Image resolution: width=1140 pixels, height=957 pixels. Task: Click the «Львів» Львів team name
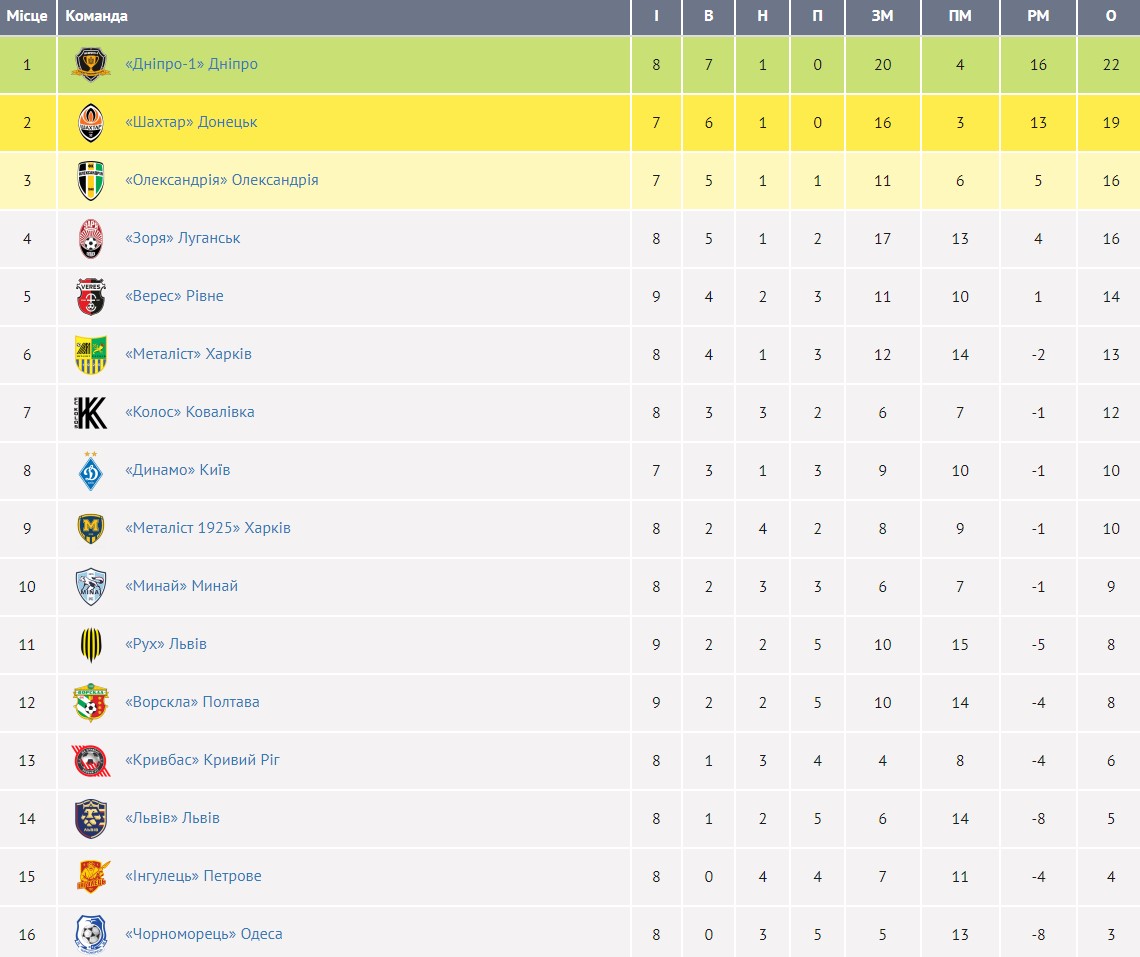pyautogui.click(x=172, y=818)
